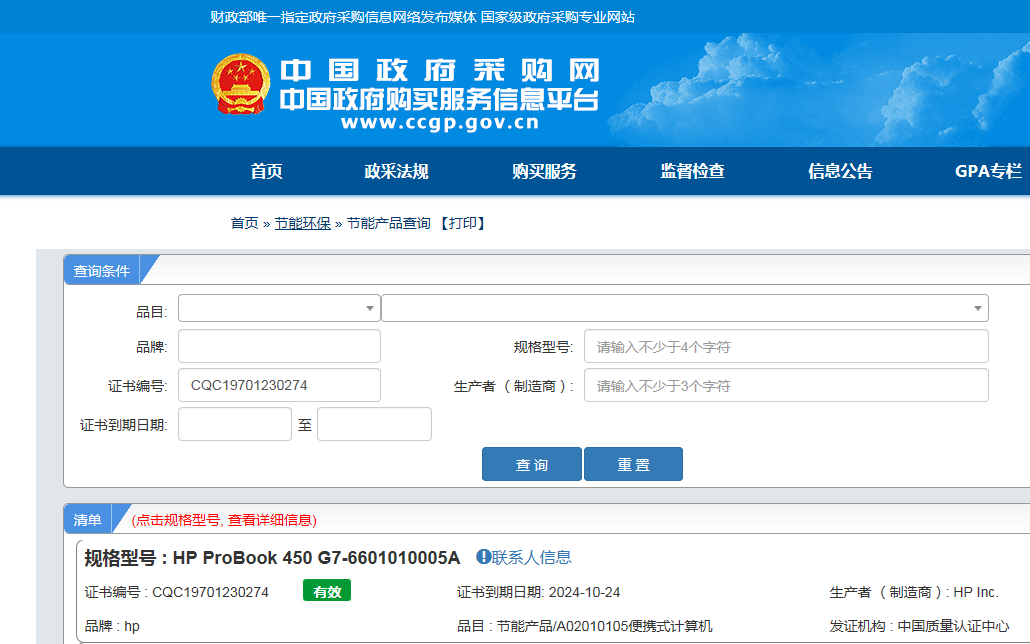Click the 证书到期日期: 2024-10-24 text

[539, 592]
